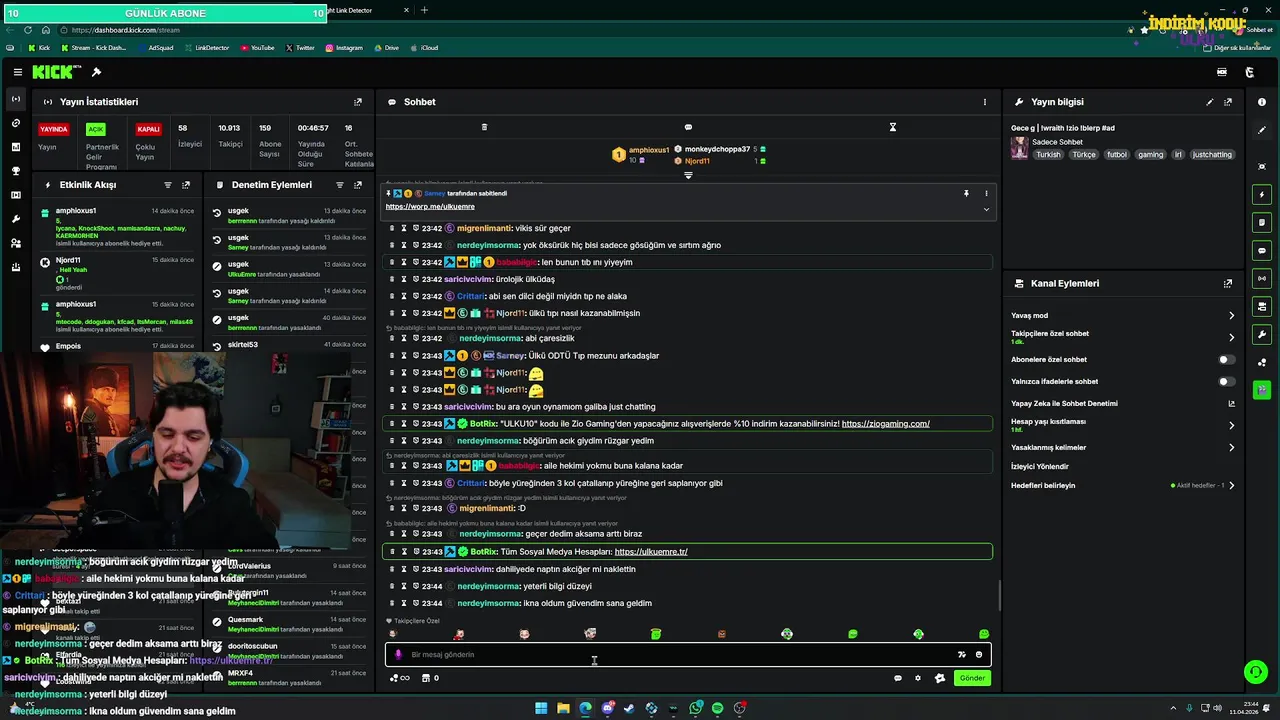The image size is (1280, 720).
Task: Select the Turkish tag
Action: (x=1048, y=155)
